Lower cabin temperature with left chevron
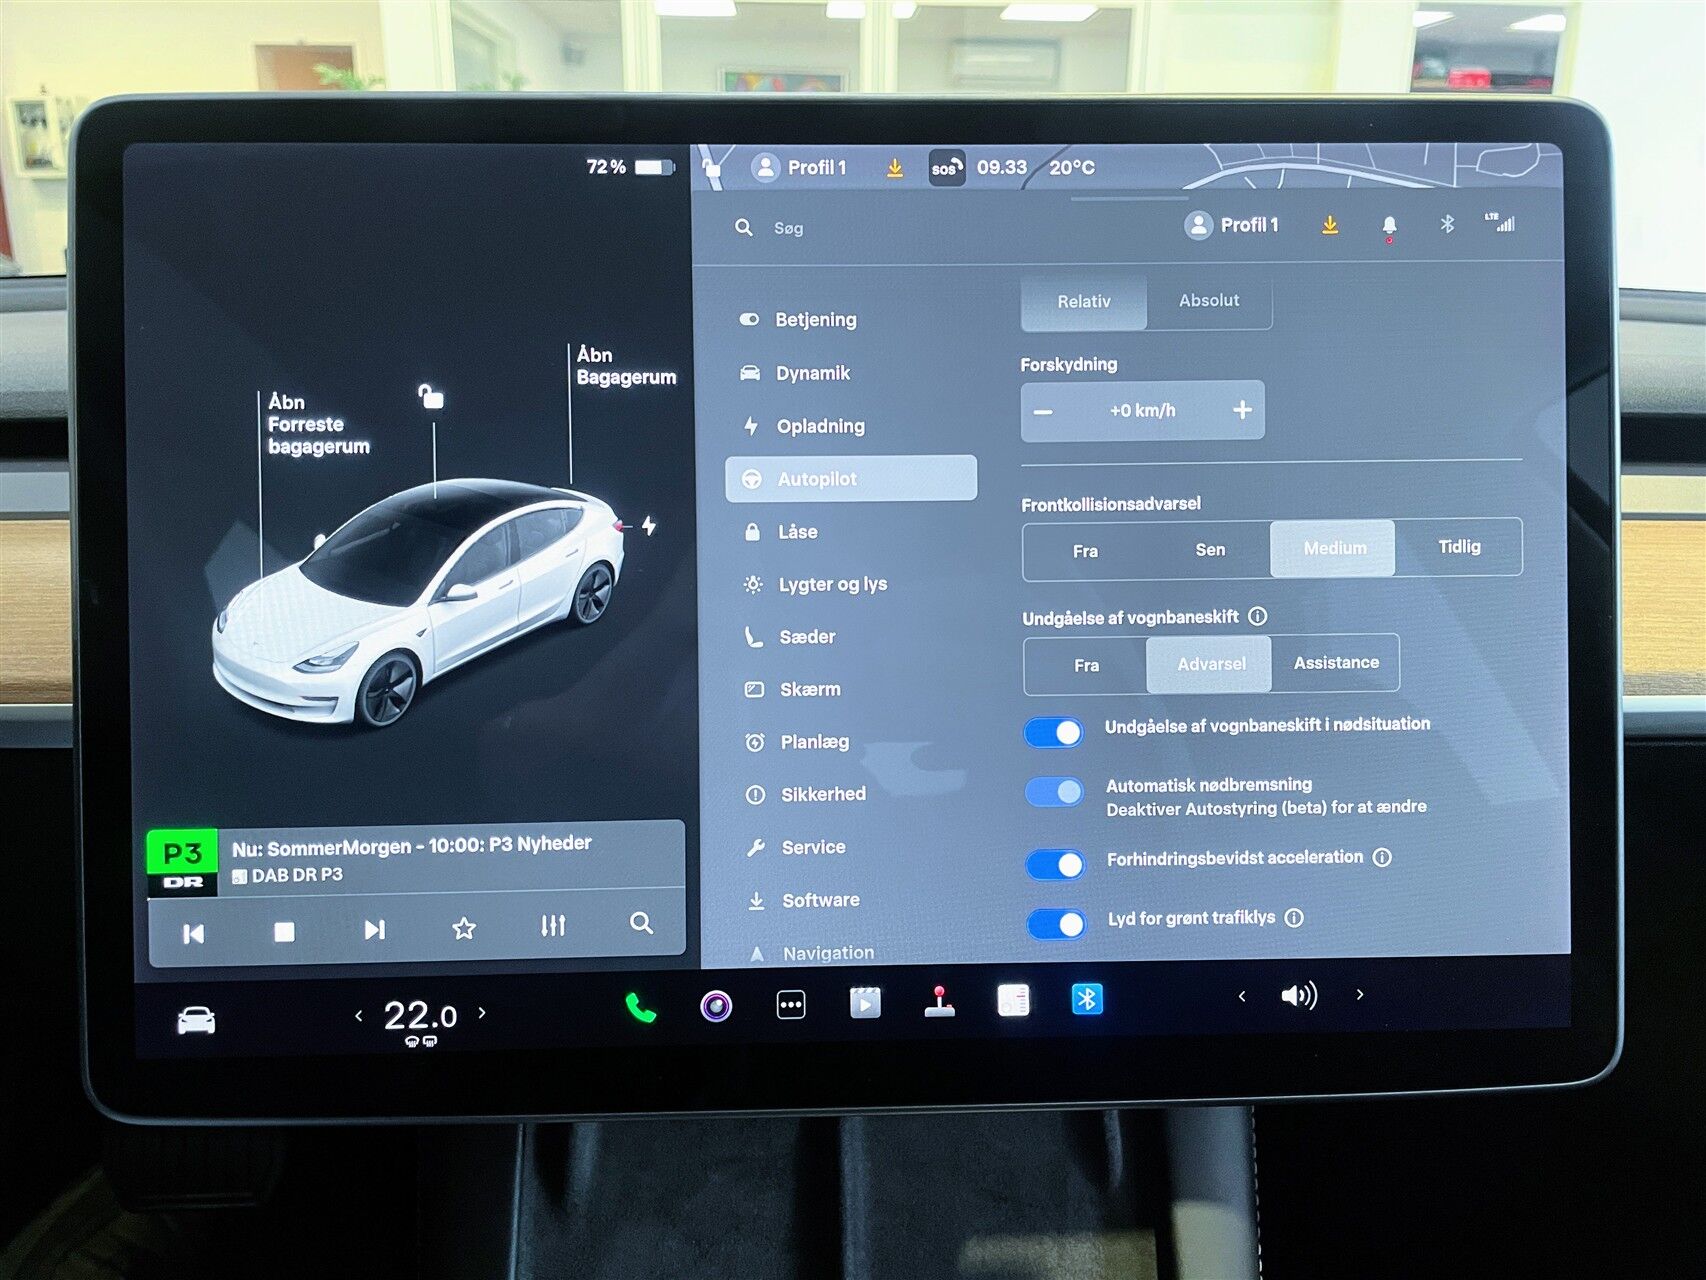This screenshot has height=1280, width=1706. tap(359, 1016)
